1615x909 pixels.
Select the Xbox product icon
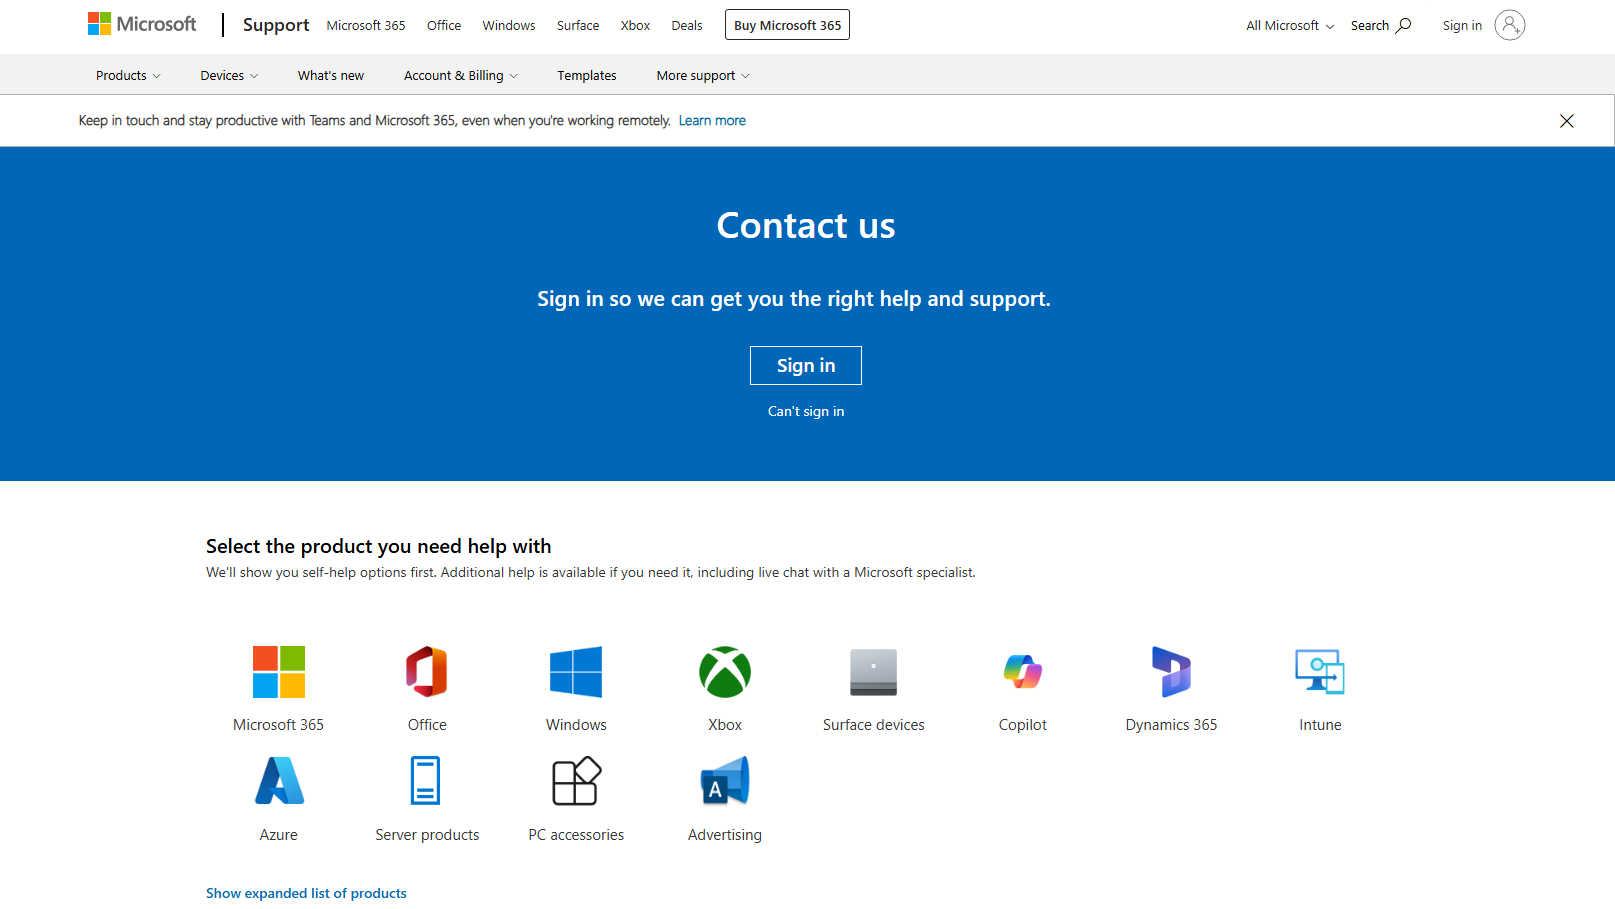(725, 672)
